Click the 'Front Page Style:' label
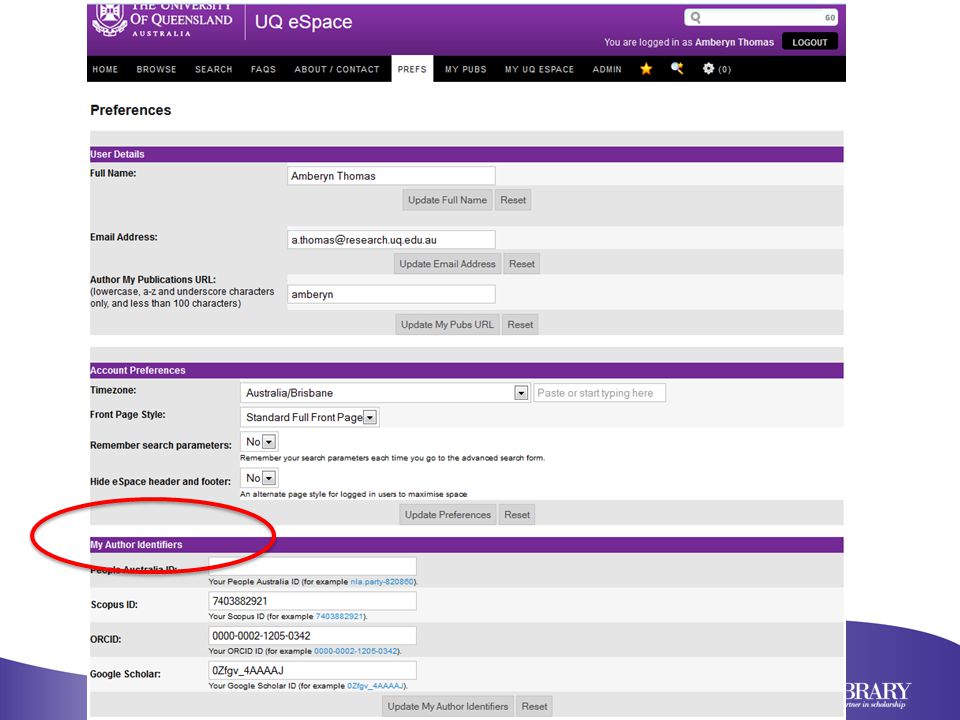 click(127, 414)
